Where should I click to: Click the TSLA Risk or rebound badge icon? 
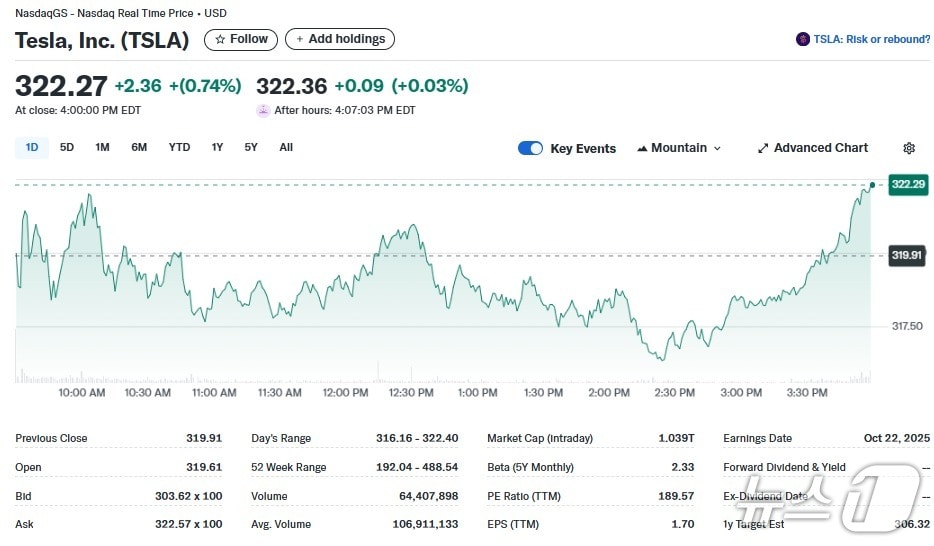802,39
